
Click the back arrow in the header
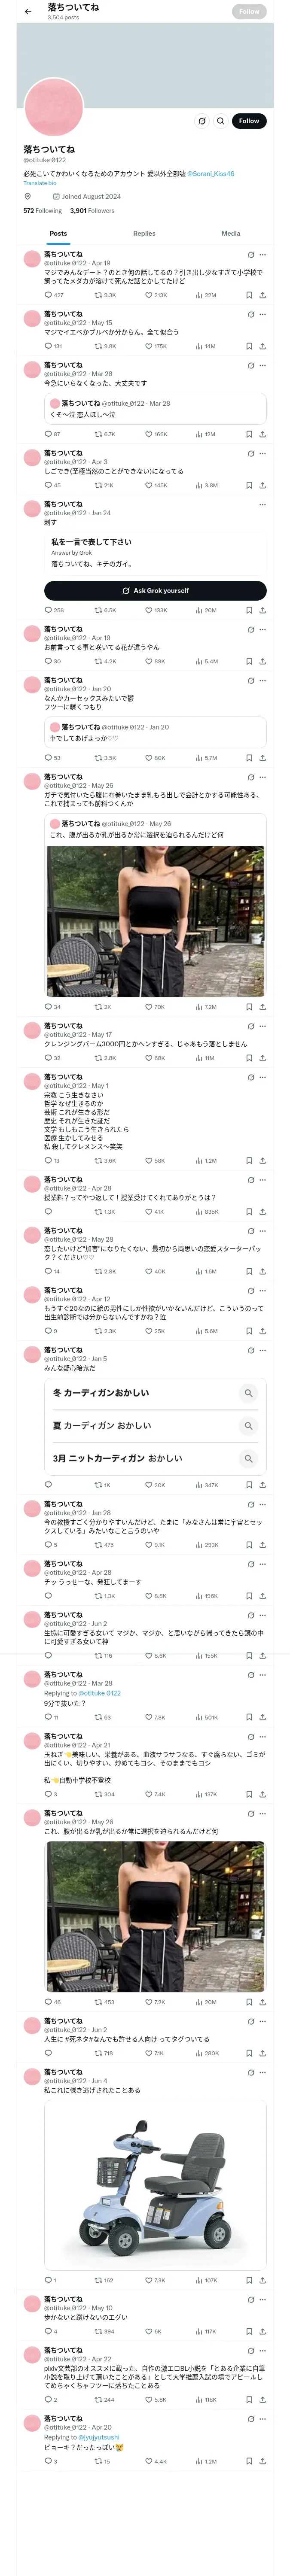click(28, 12)
